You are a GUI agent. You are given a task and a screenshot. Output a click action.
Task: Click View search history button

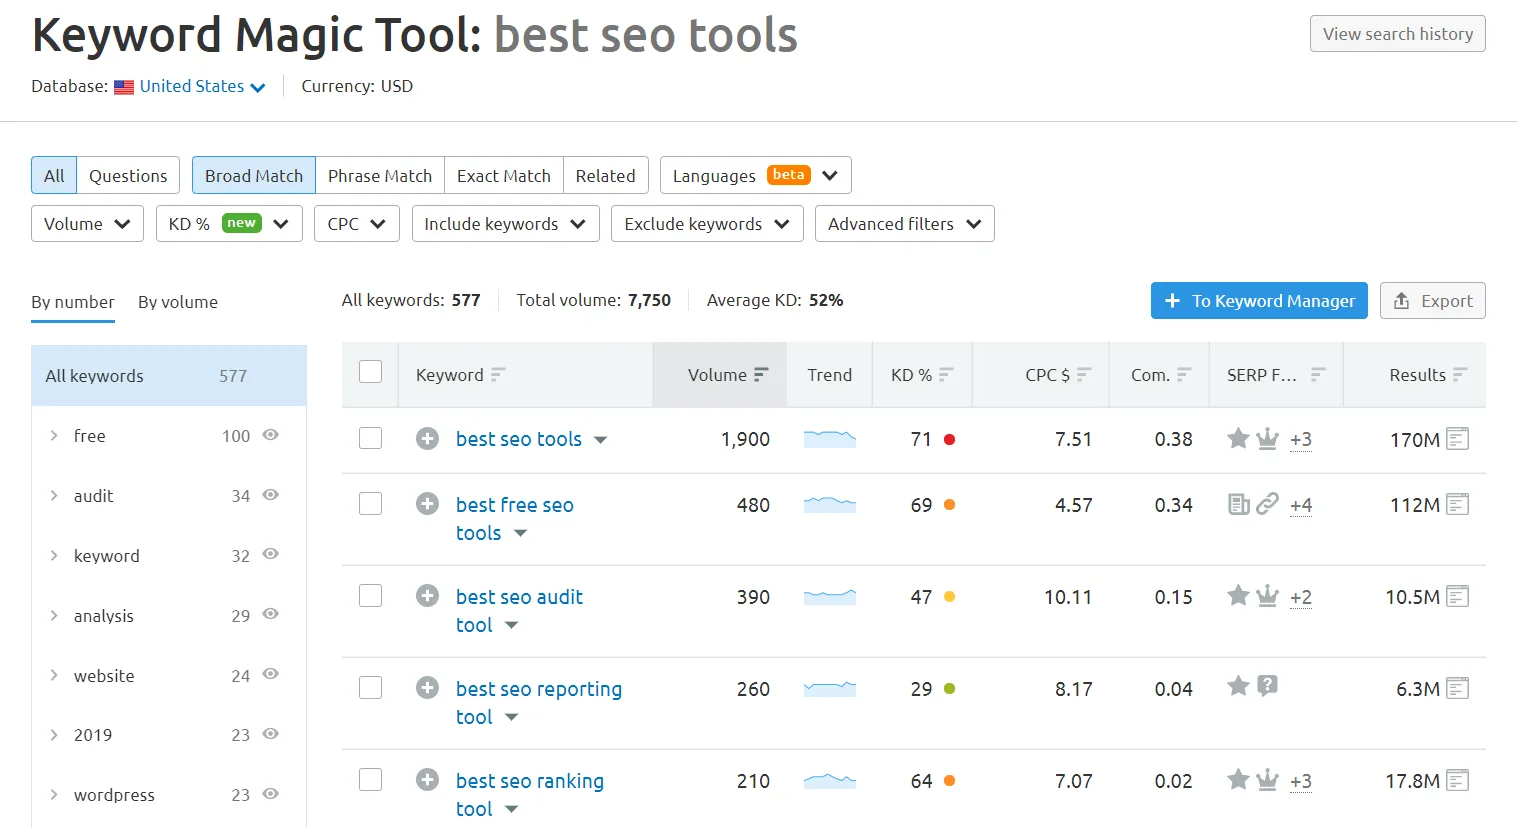pyautogui.click(x=1398, y=34)
